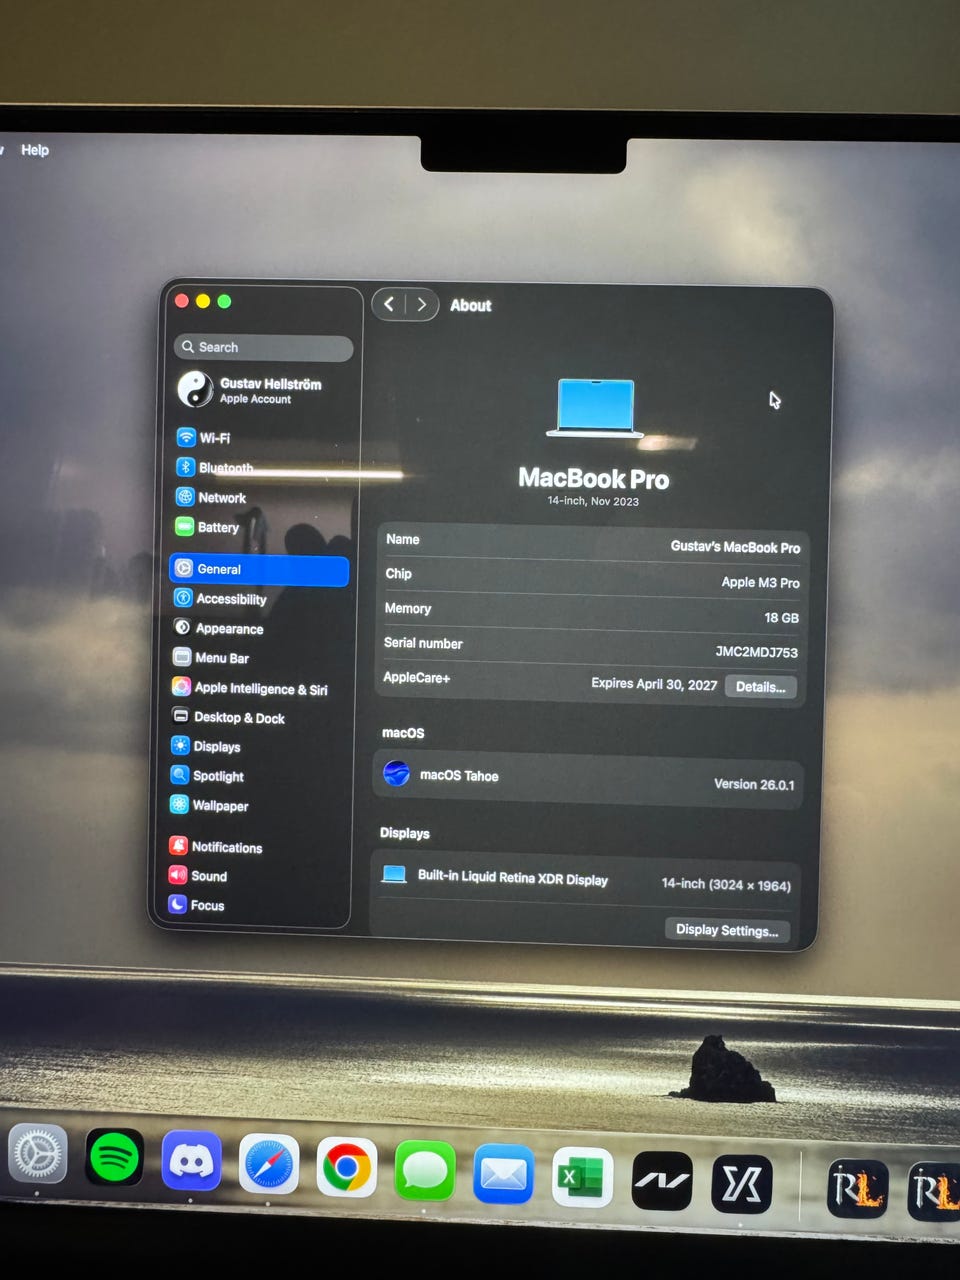Viewport: 960px width, 1280px height.
Task: Open Desktop & Dock settings
Action: point(228,717)
